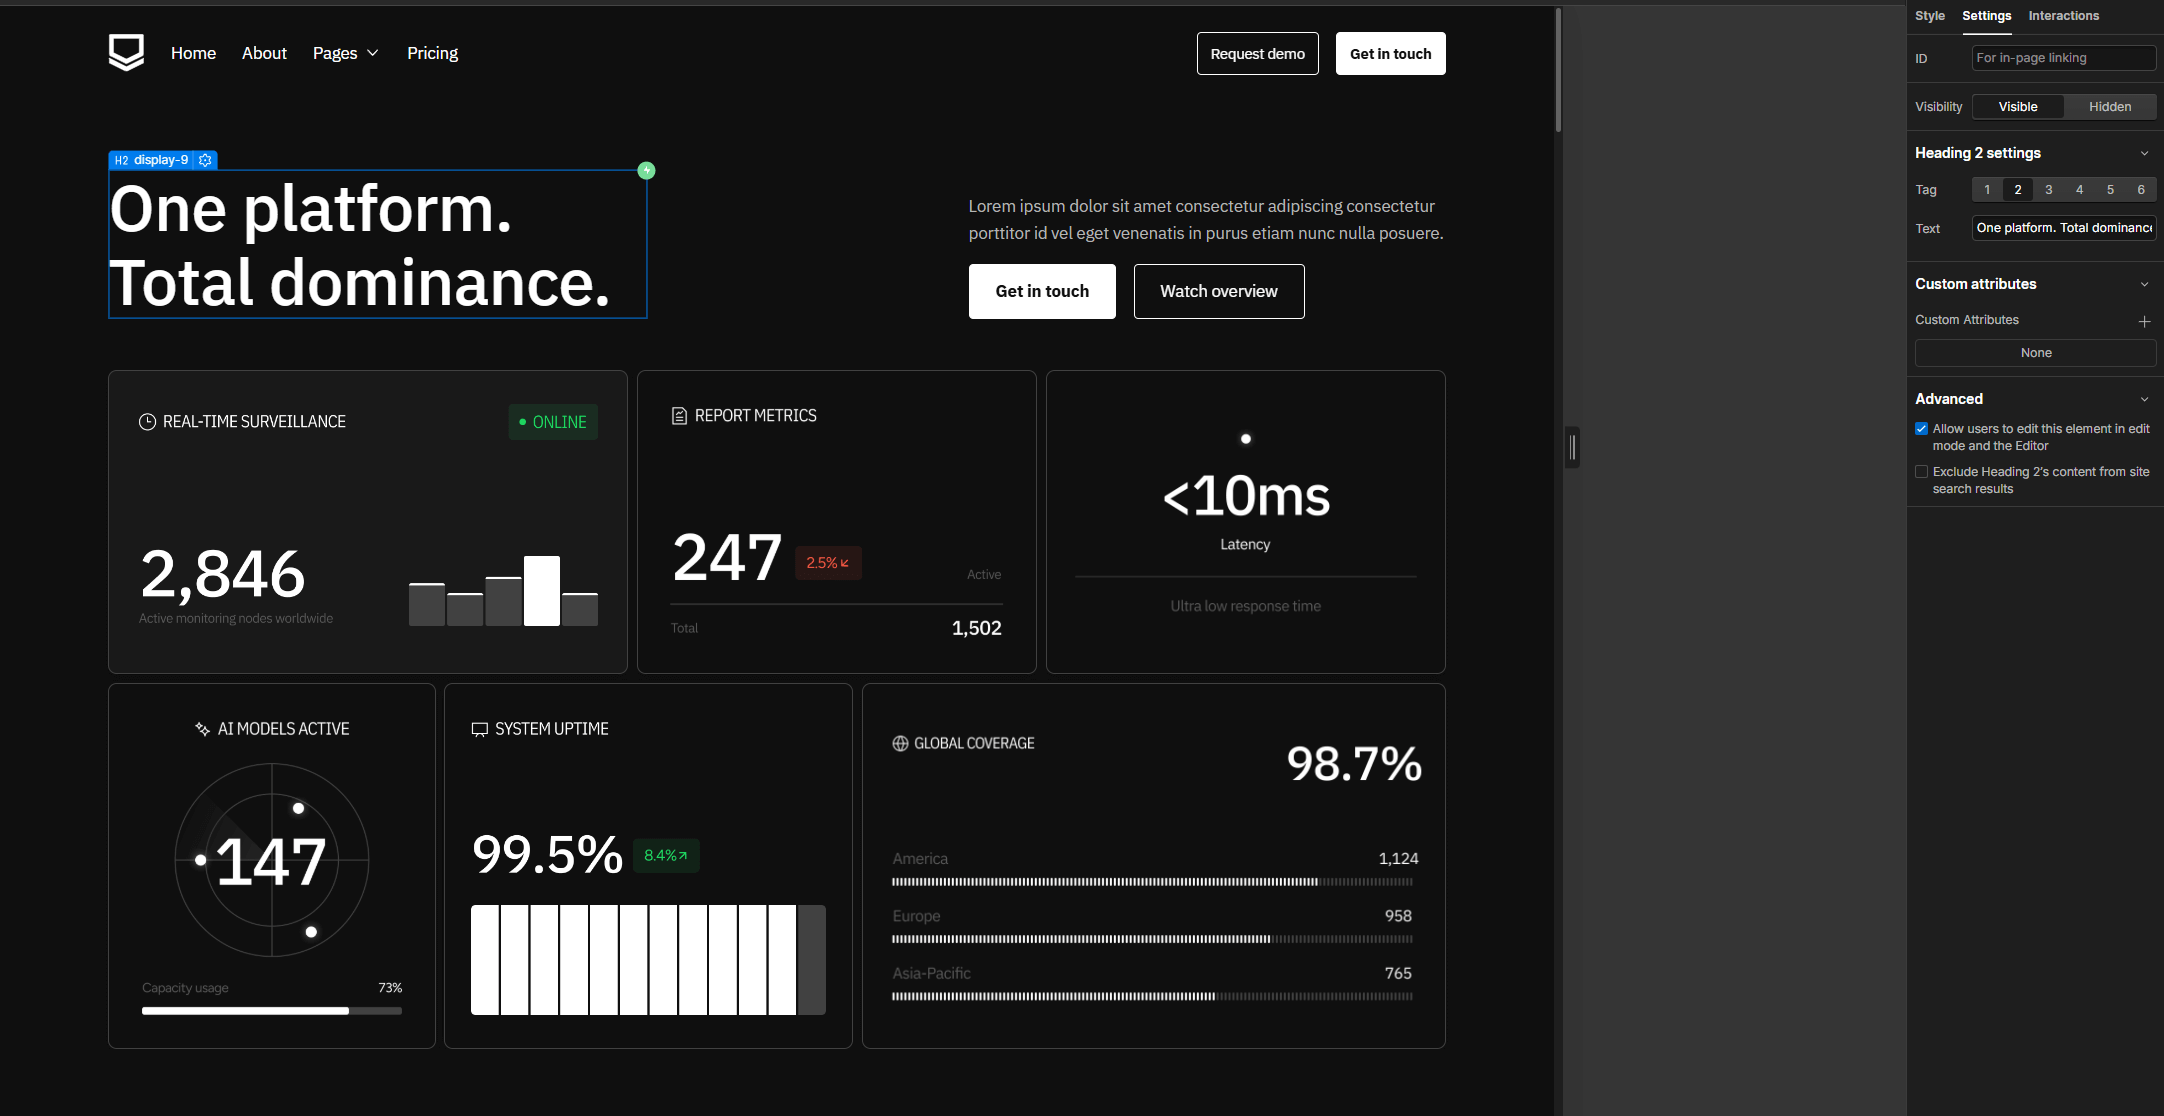Screen dimensions: 2164x1116
Task: Click the globe icon beside Global Coverage
Action: 900,743
